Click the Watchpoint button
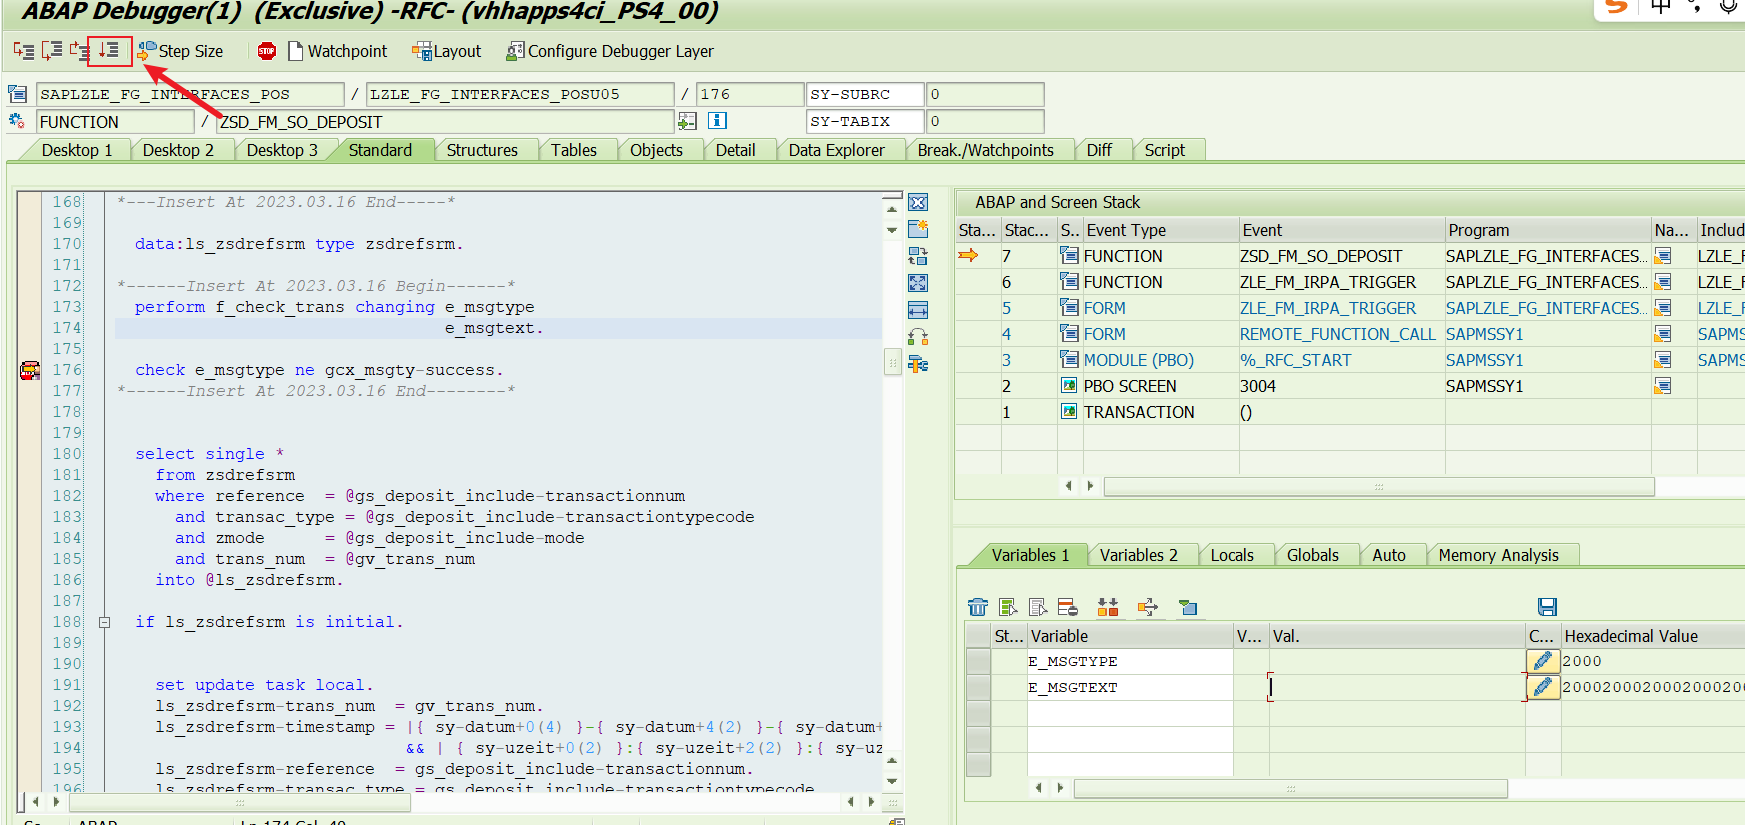Image resolution: width=1745 pixels, height=825 pixels. tap(337, 51)
